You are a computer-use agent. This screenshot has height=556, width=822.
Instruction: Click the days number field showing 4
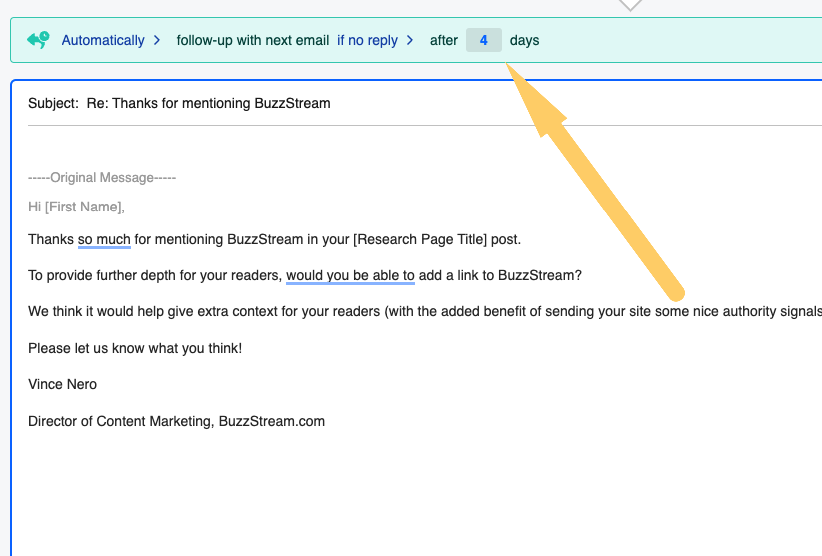click(483, 40)
